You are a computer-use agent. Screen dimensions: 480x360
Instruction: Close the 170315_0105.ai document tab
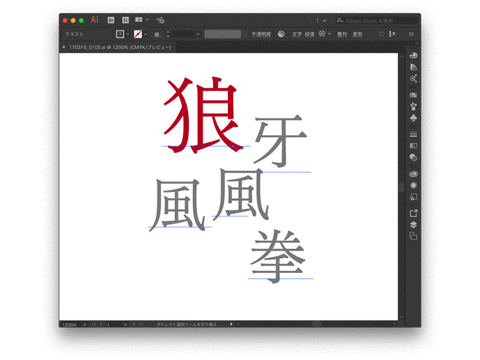[x=64, y=47]
